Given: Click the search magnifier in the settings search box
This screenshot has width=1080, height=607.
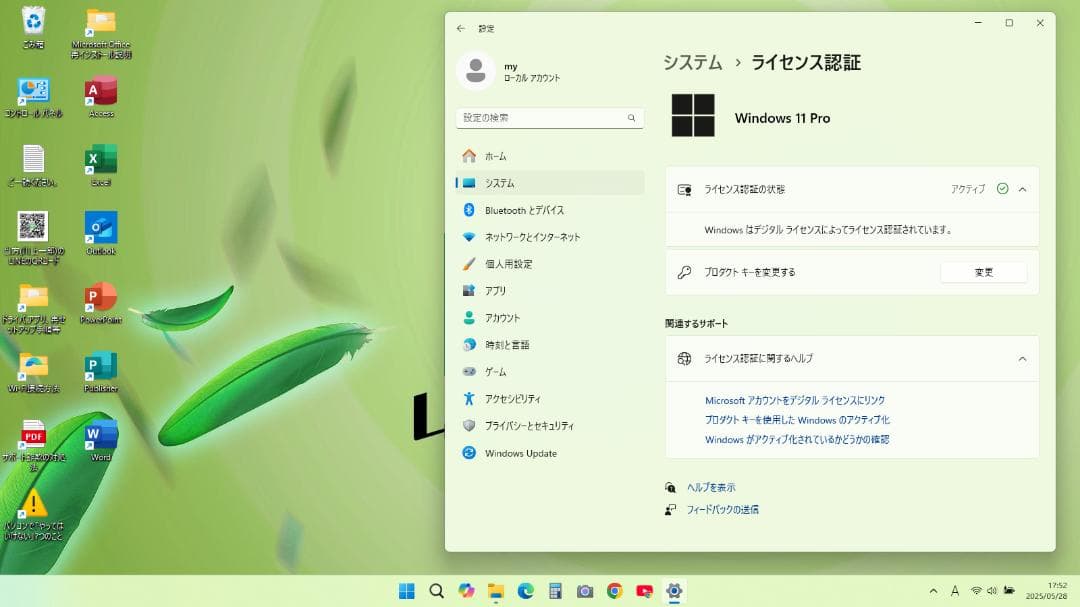Looking at the screenshot, I should click(632, 118).
